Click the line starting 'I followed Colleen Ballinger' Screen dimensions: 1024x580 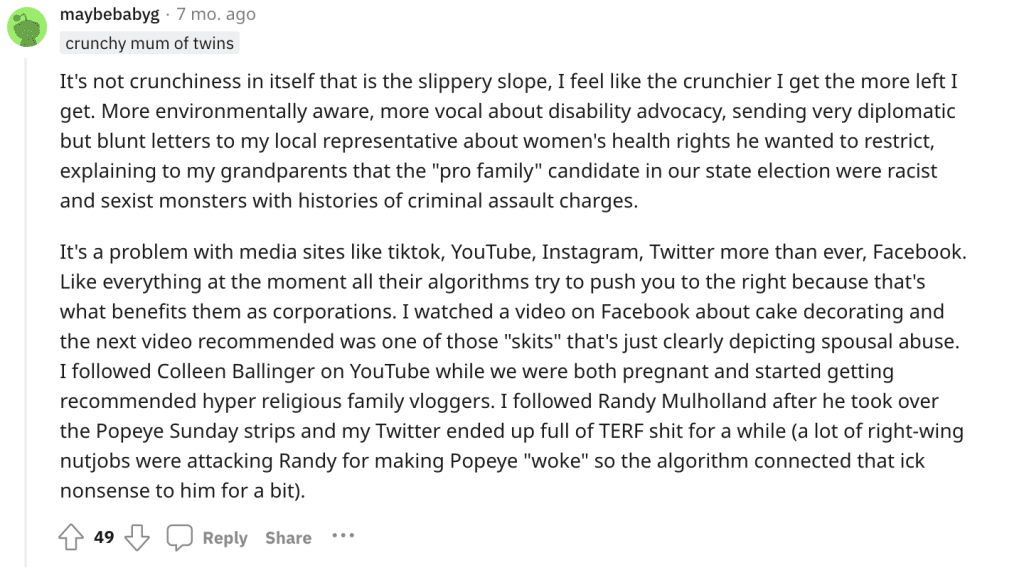(x=477, y=371)
